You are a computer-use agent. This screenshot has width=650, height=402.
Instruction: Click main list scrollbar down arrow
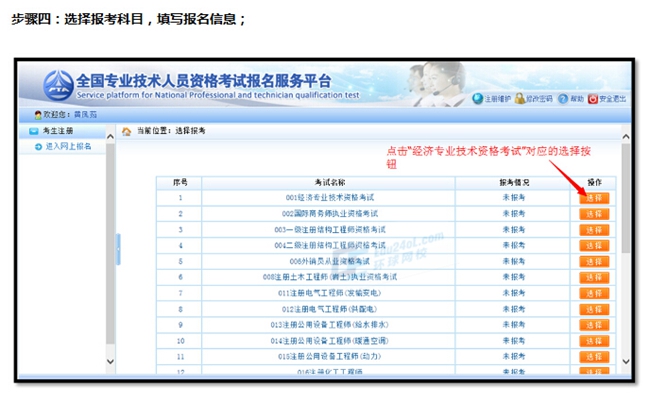[x=626, y=362]
